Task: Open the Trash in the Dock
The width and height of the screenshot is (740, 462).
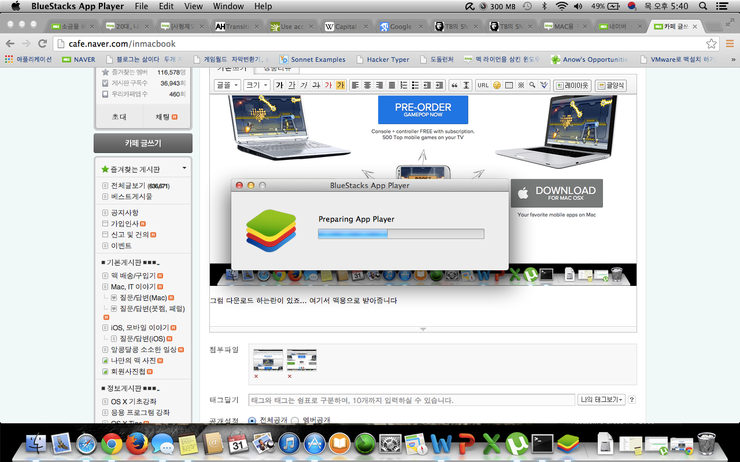Action: click(x=706, y=444)
